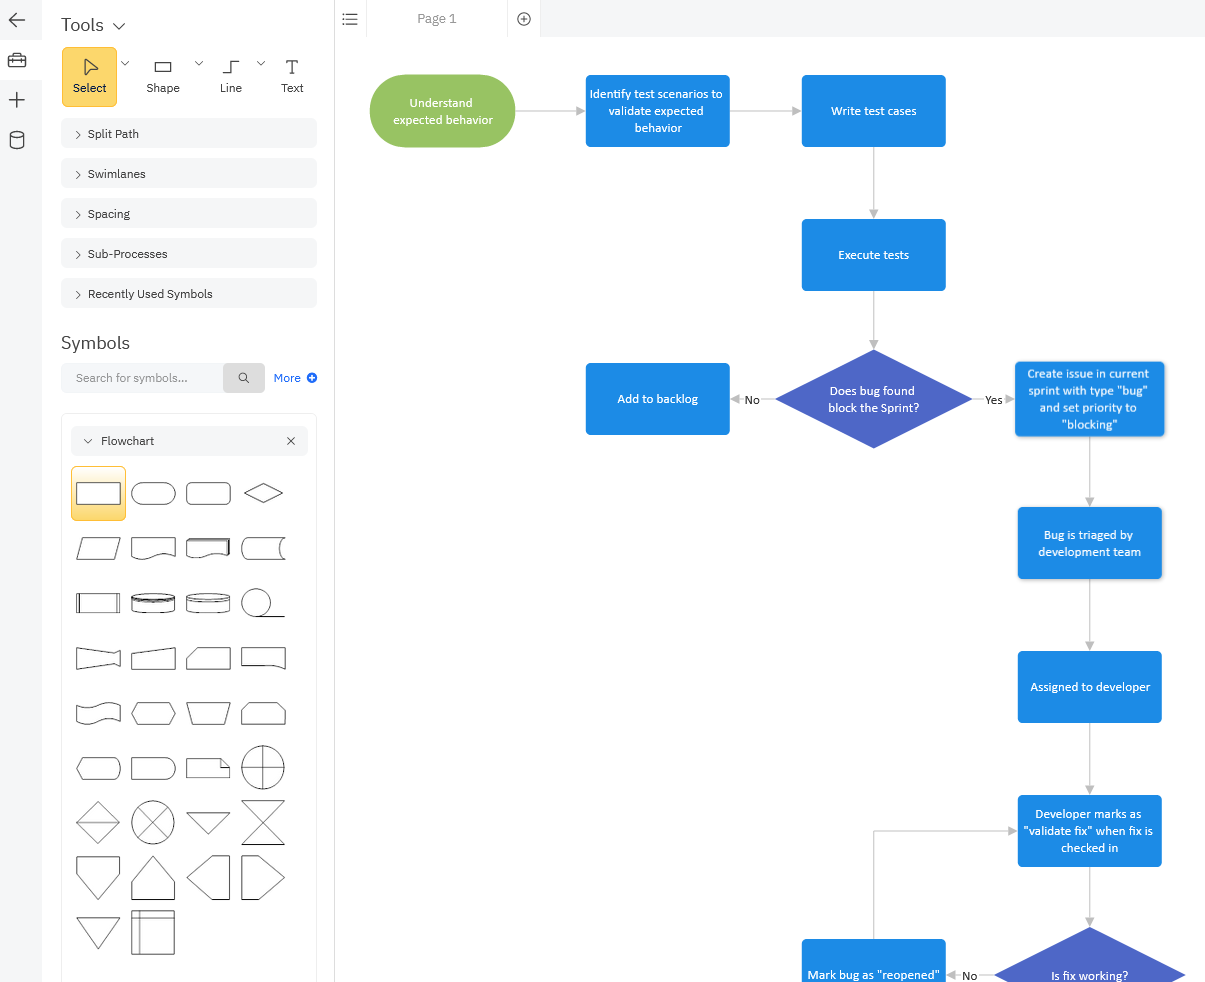Select the green Understand expected behavior shape
The image size is (1205, 982).
coord(442,111)
